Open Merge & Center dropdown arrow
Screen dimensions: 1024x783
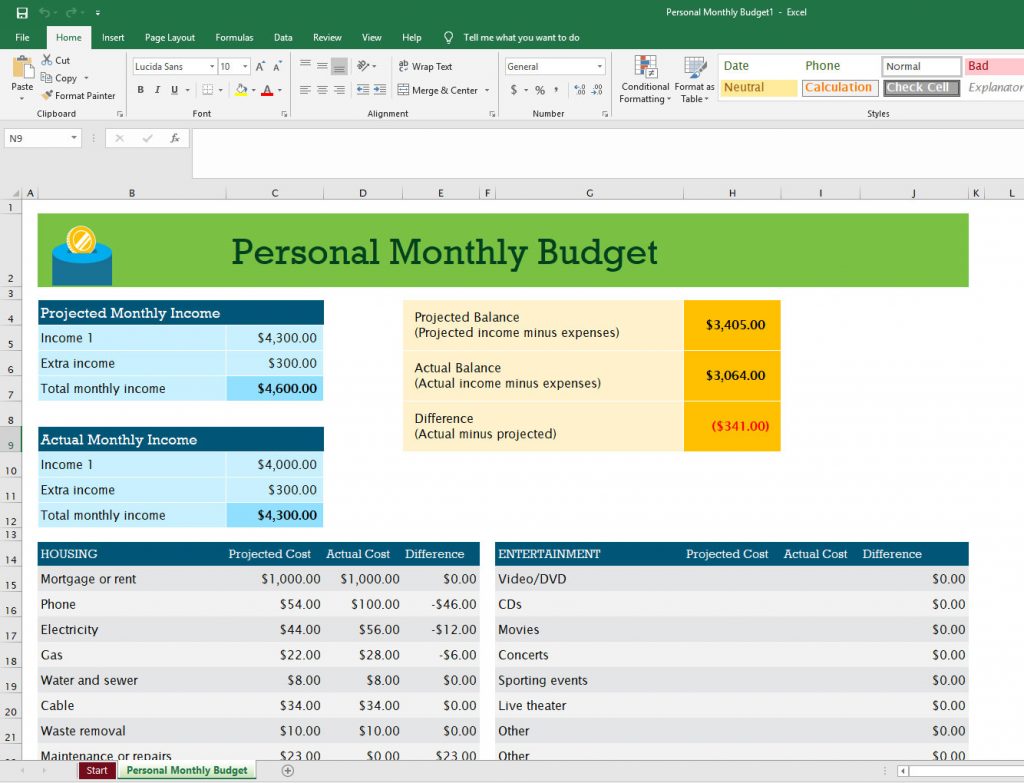coord(487,90)
